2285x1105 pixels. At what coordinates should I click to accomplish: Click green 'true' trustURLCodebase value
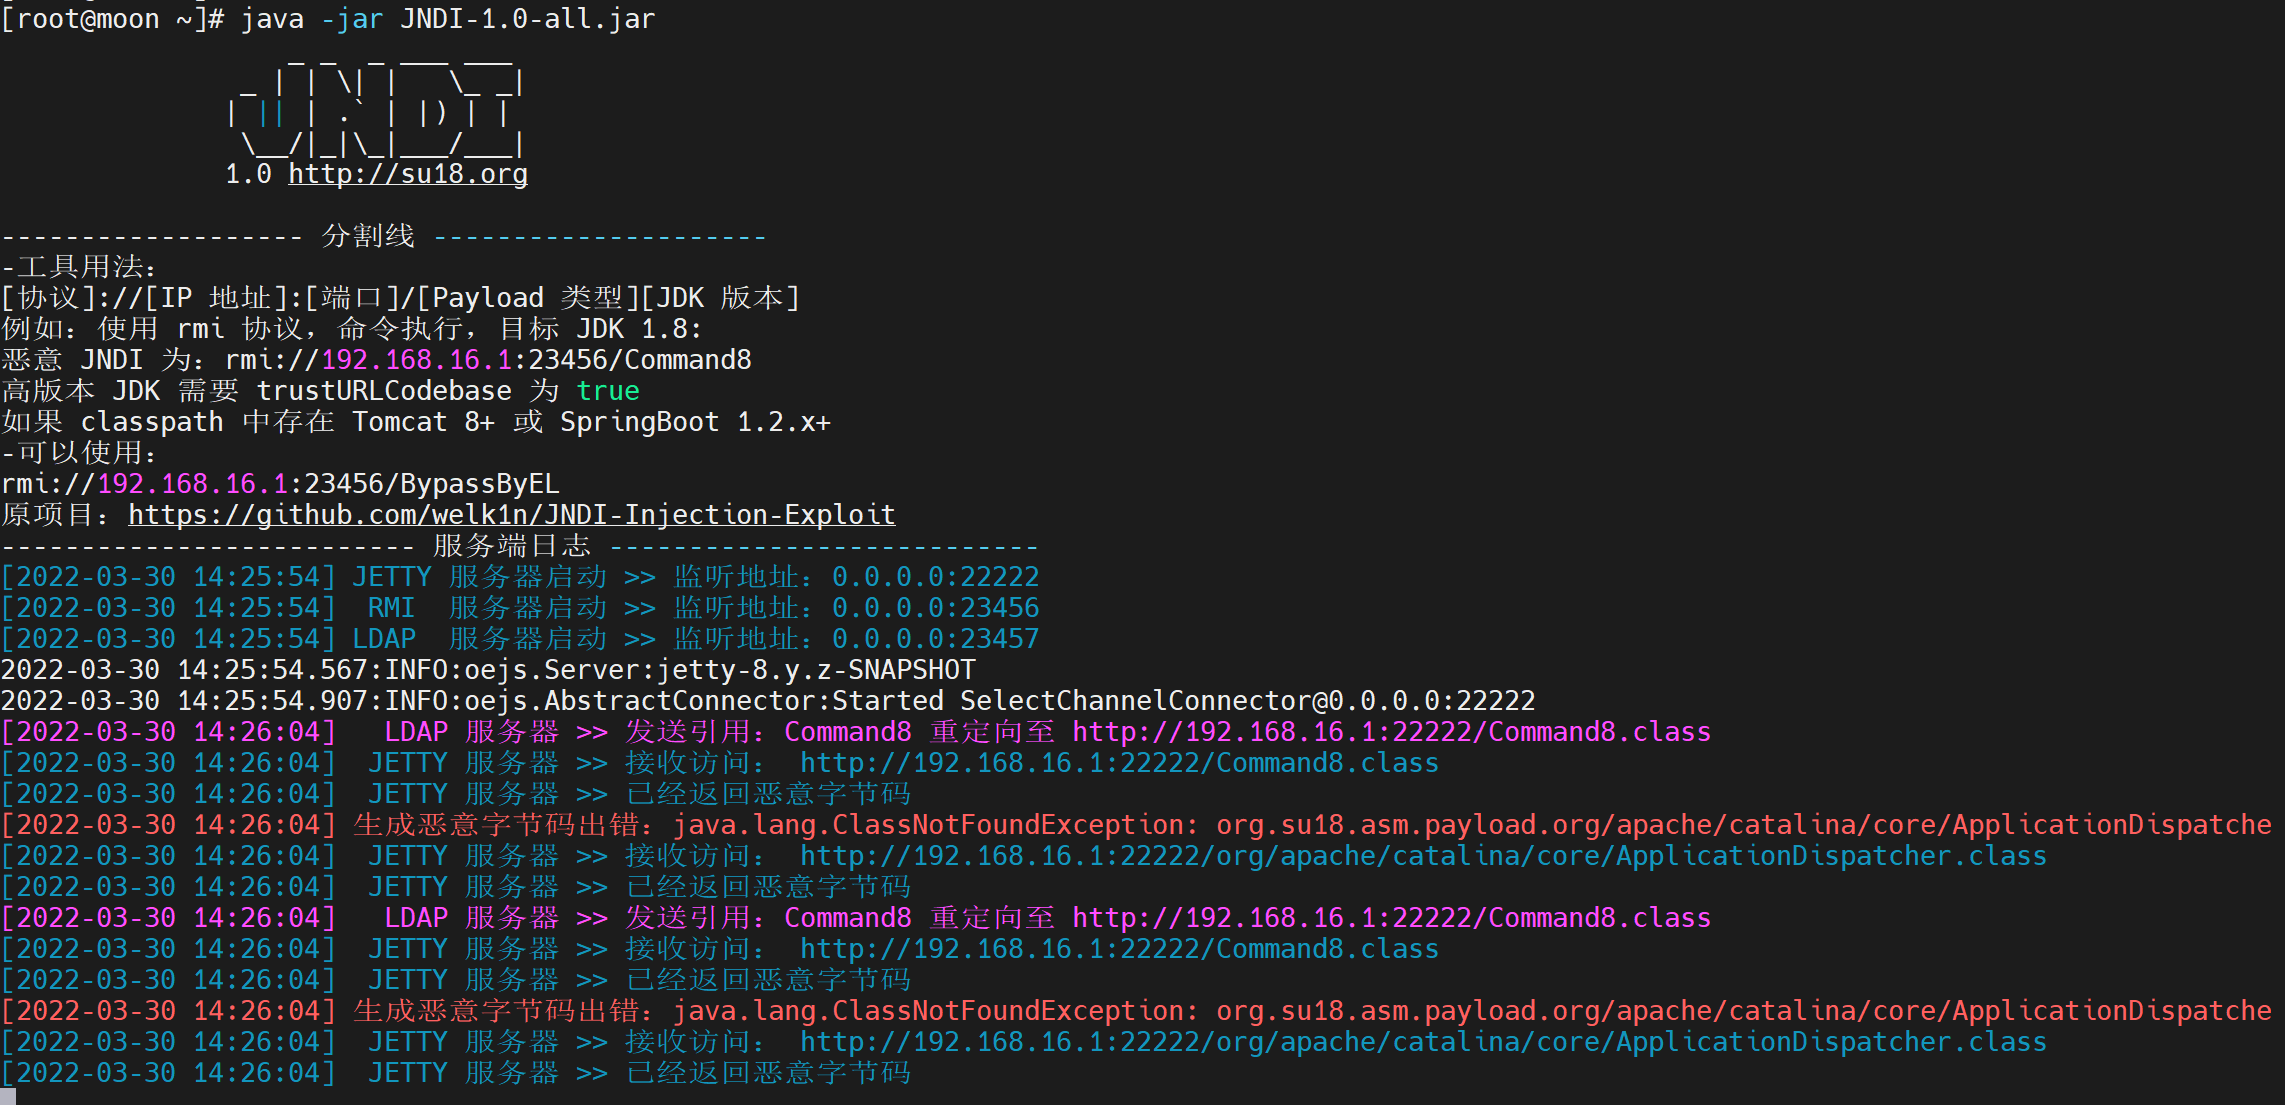tap(607, 391)
